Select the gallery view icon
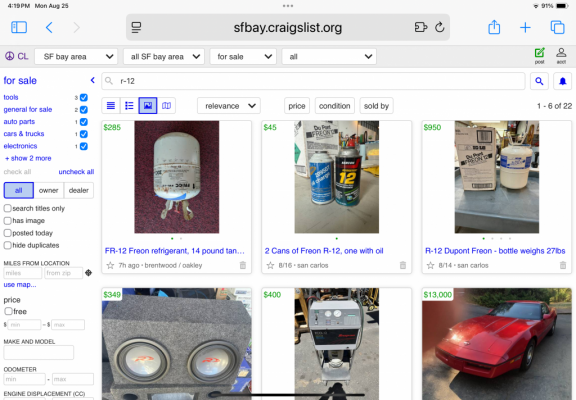The image size is (576, 400). tap(148, 106)
